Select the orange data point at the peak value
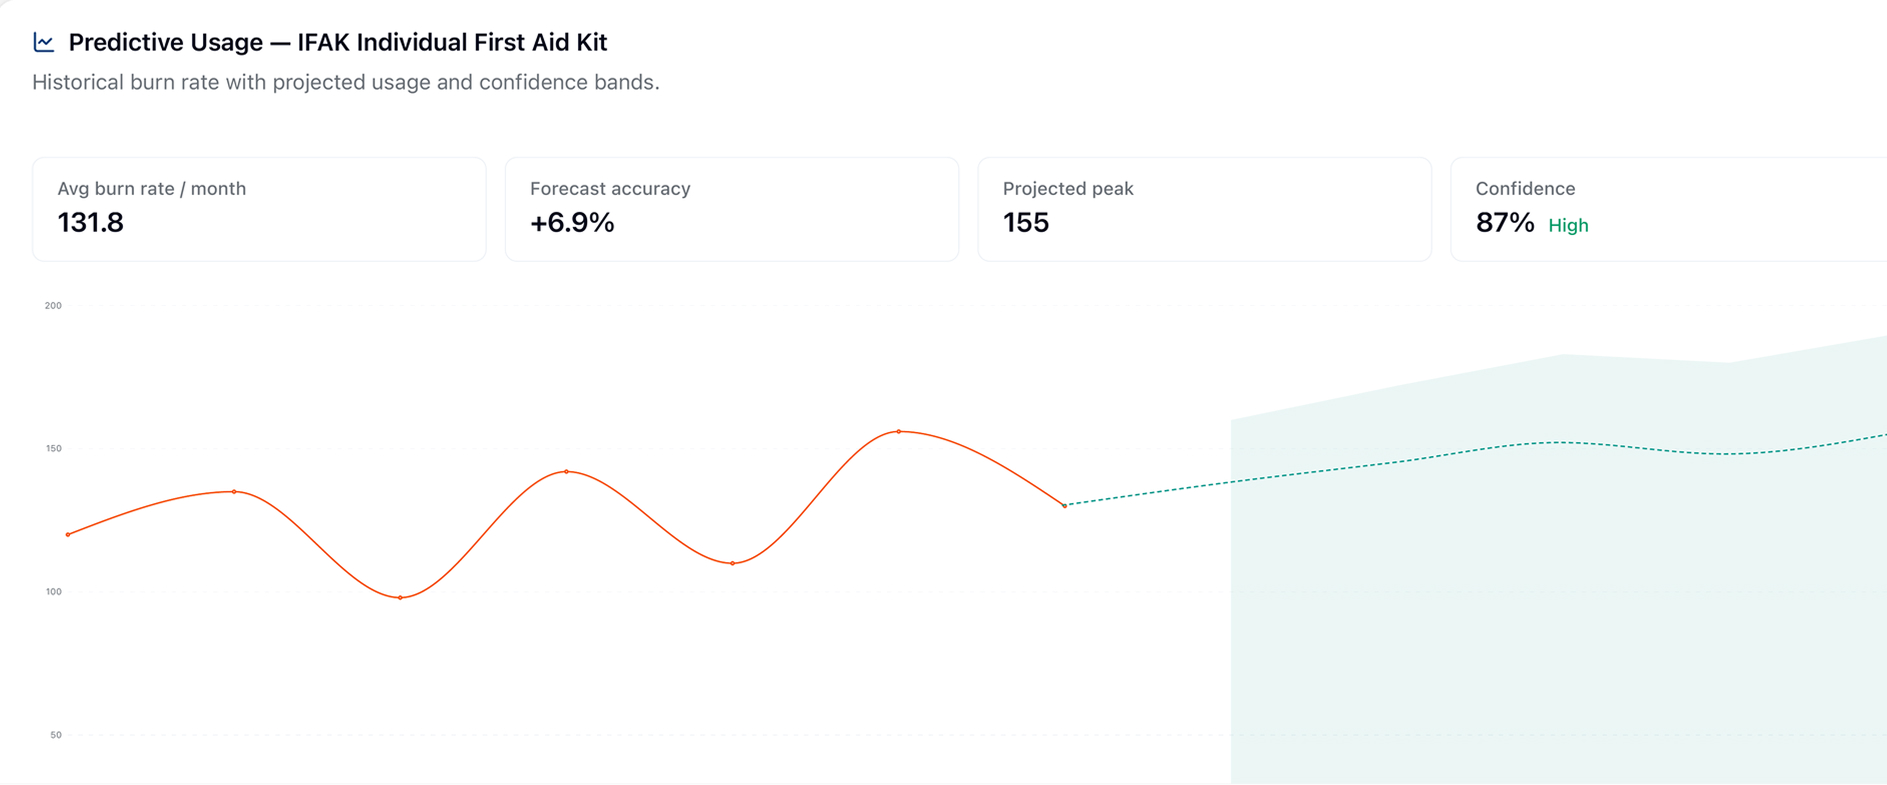1887x785 pixels. 899,430
